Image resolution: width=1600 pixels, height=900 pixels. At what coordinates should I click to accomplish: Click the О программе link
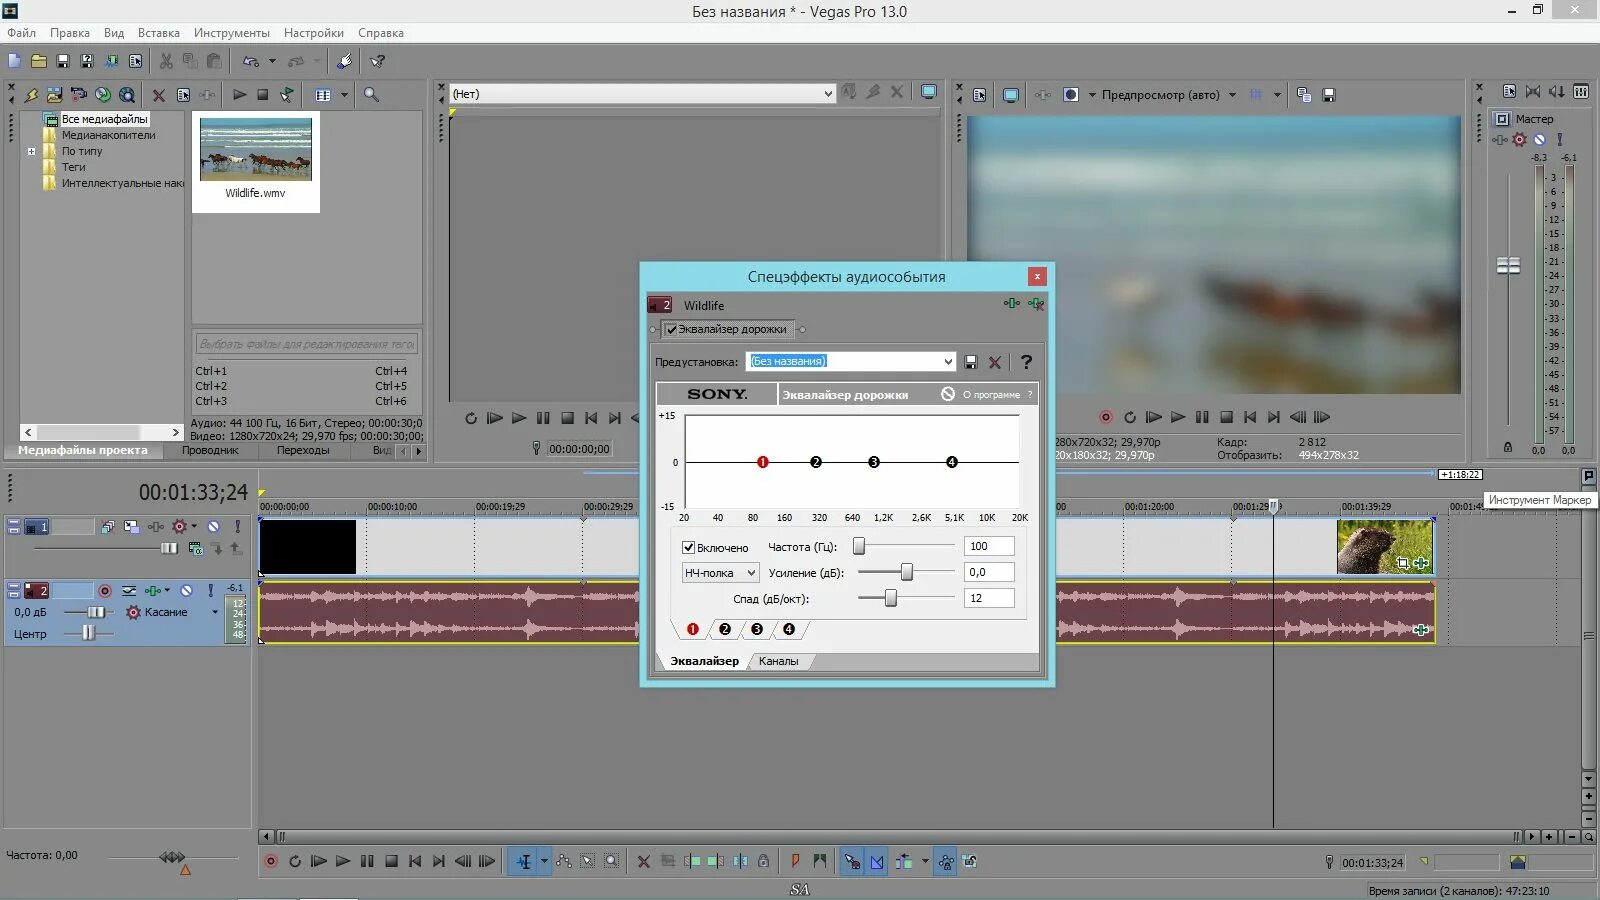991,395
